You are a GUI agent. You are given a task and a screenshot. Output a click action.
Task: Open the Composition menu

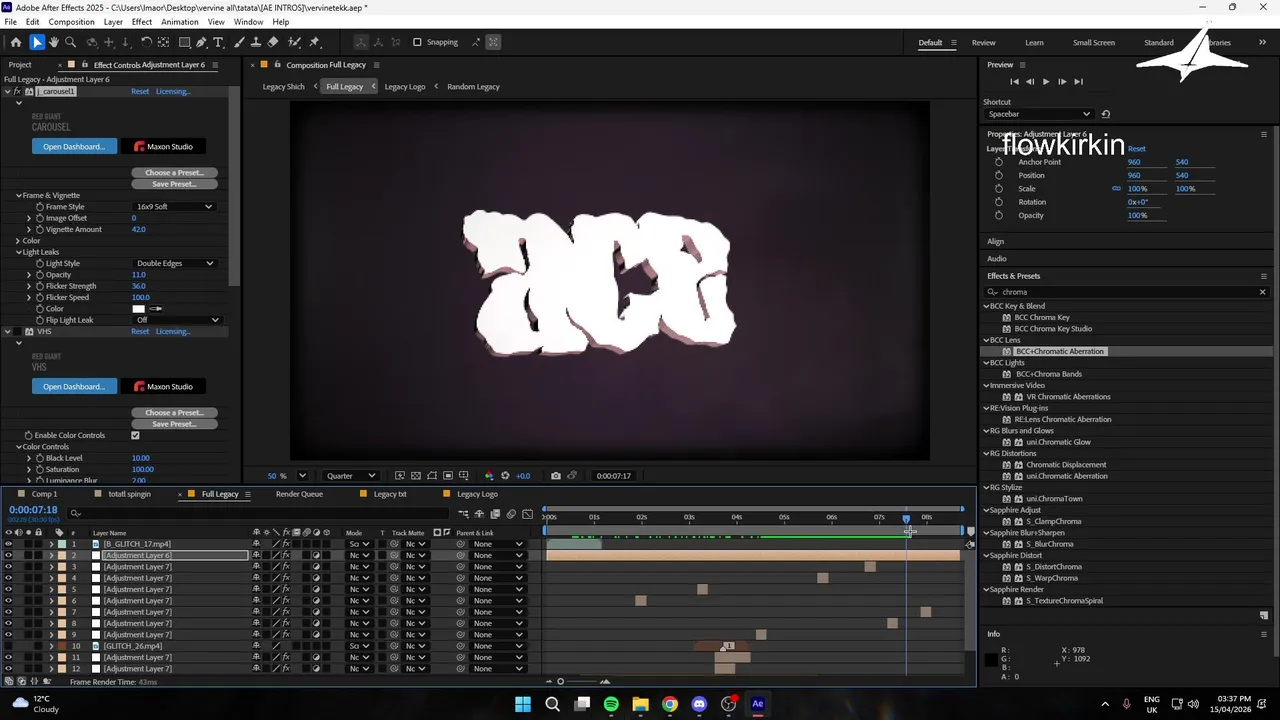click(71, 22)
